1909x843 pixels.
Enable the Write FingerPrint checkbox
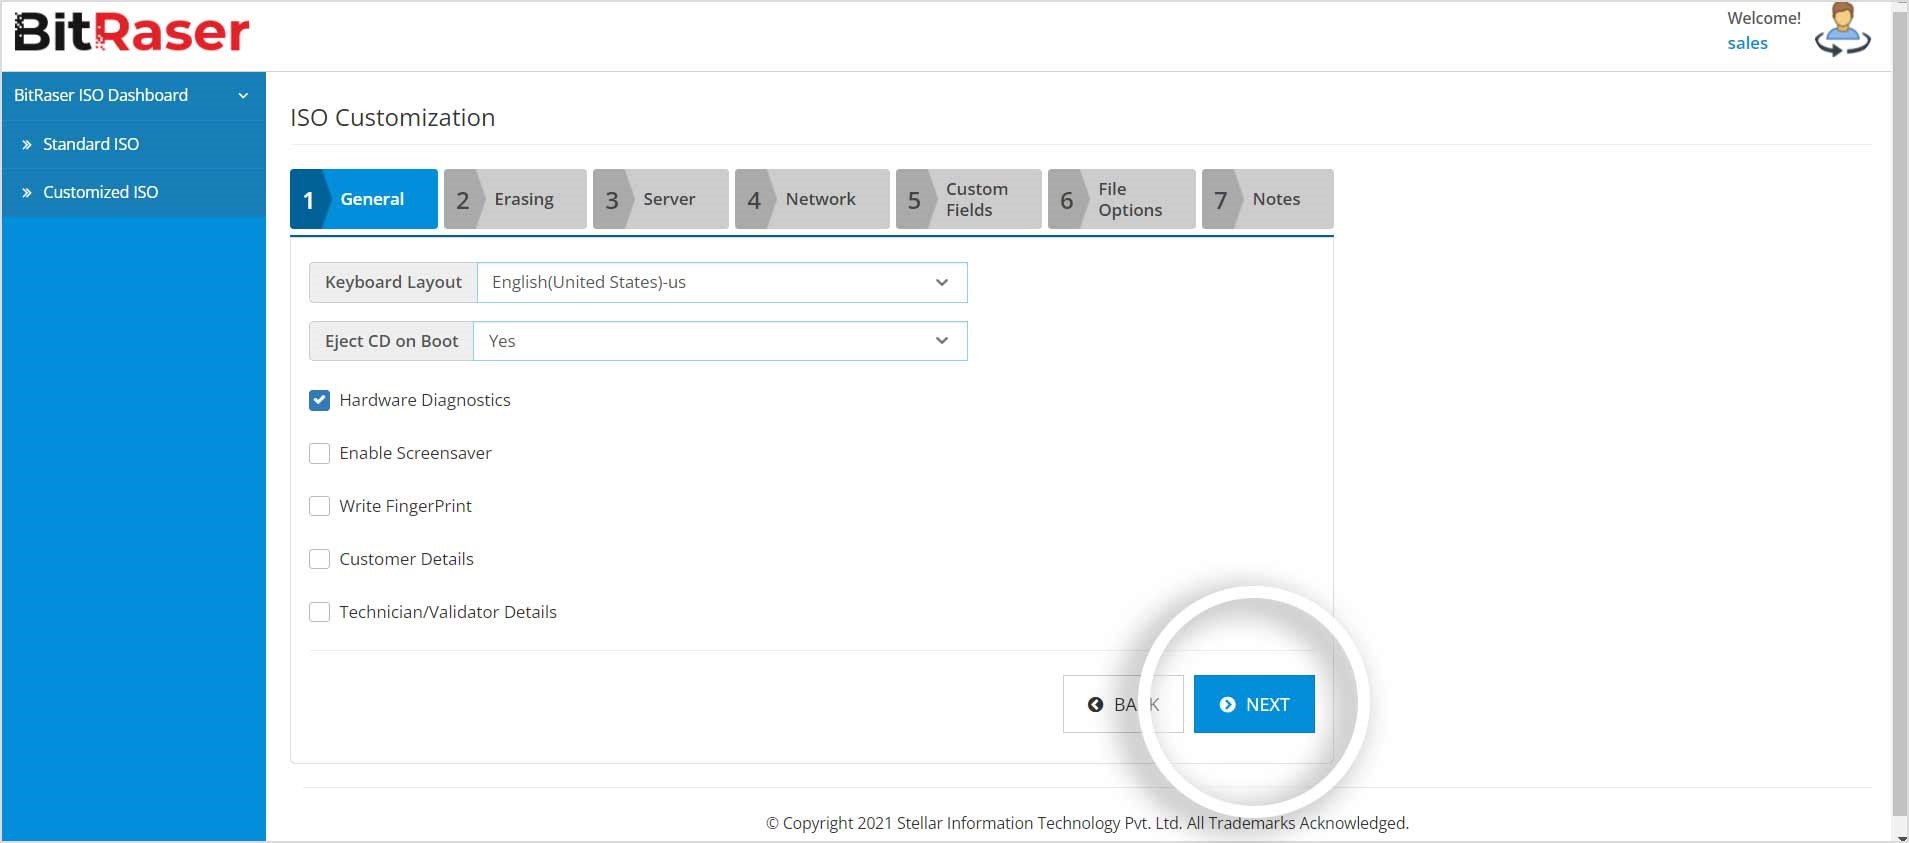(319, 506)
